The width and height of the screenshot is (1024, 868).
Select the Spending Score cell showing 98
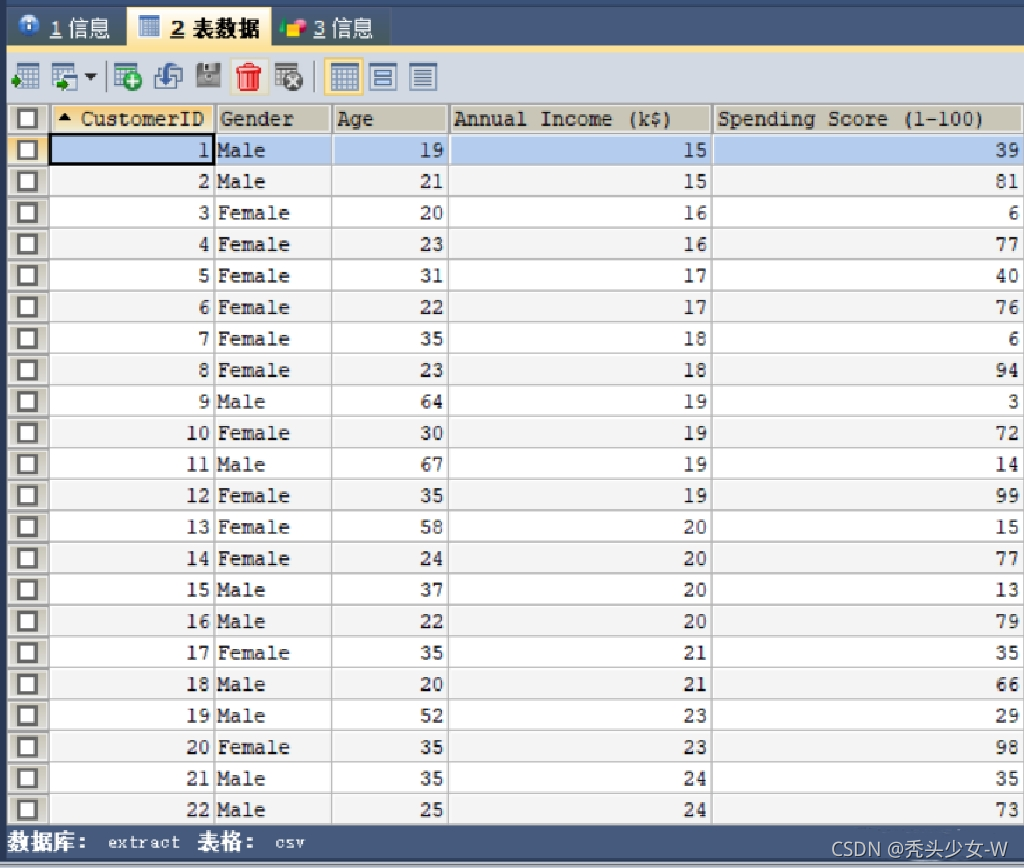pos(868,747)
